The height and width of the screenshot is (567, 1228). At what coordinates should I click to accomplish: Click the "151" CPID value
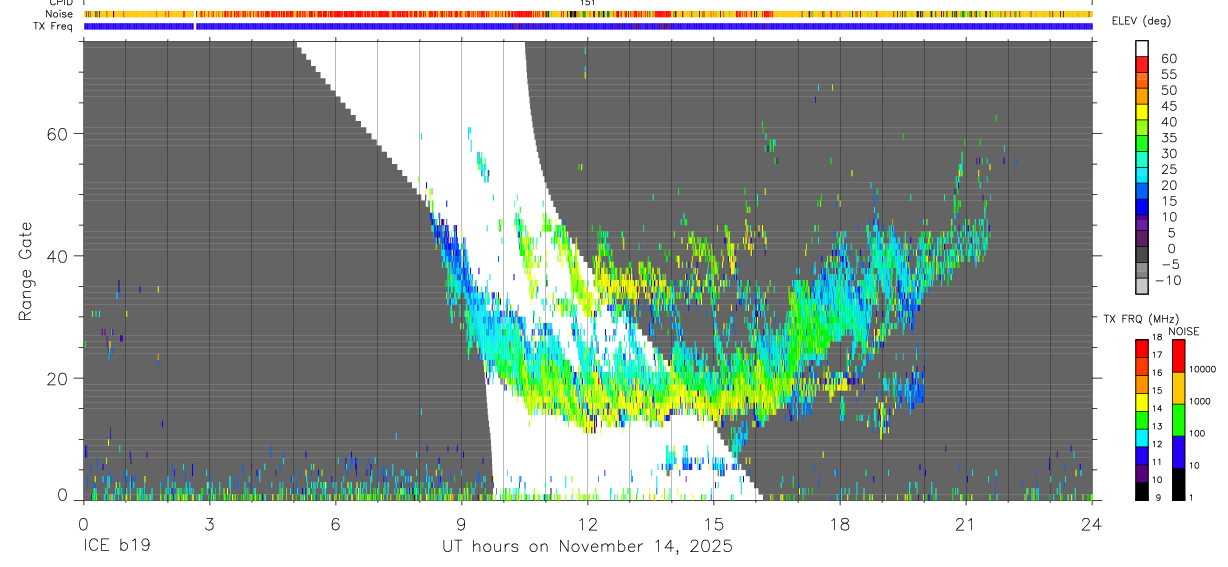pos(588,3)
